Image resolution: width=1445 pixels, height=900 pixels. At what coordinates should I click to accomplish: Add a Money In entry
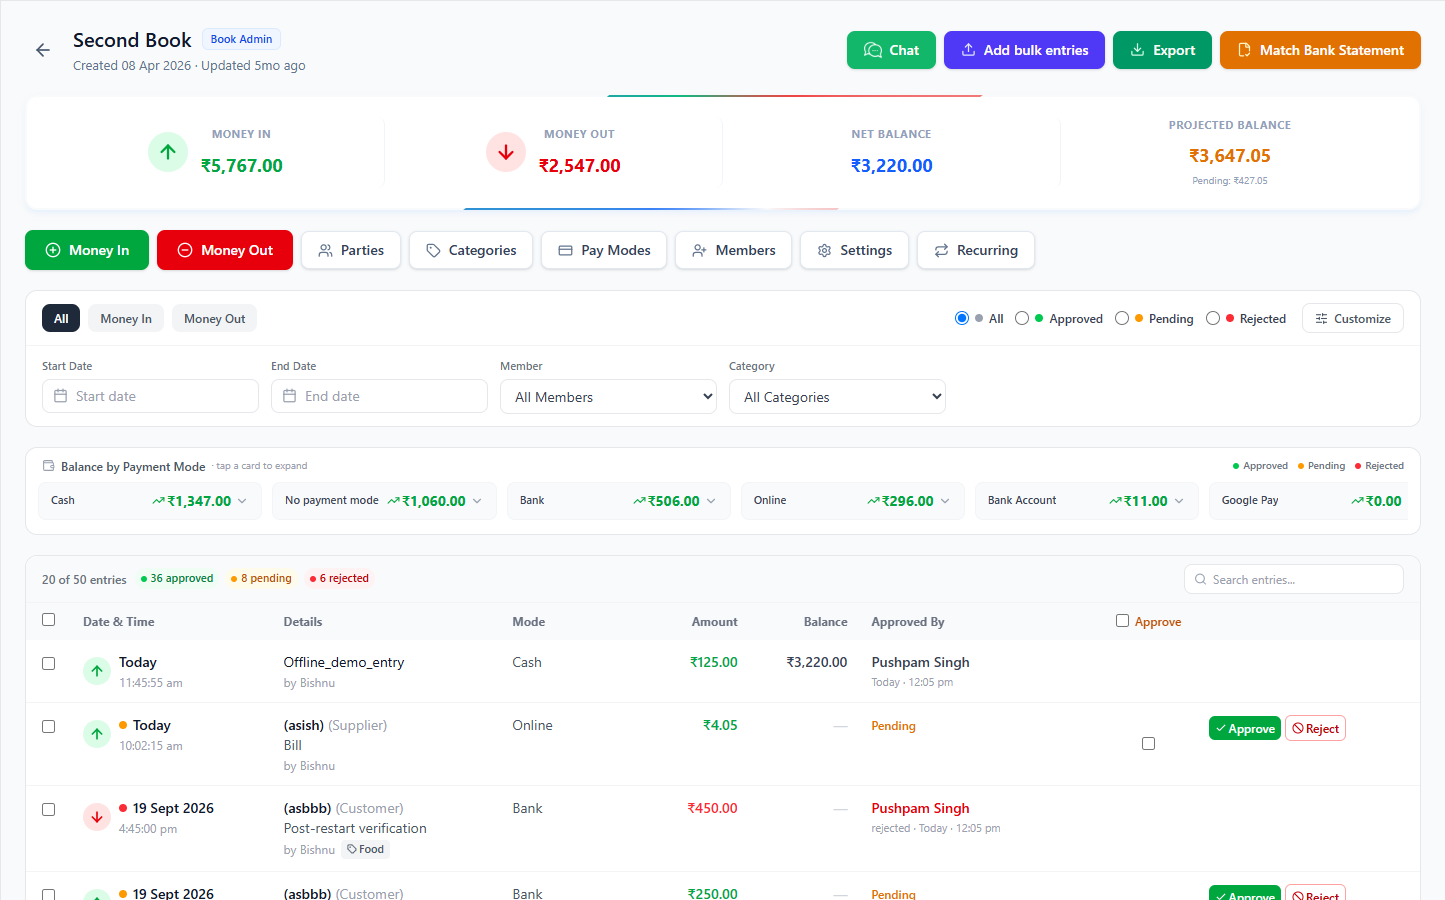87,250
